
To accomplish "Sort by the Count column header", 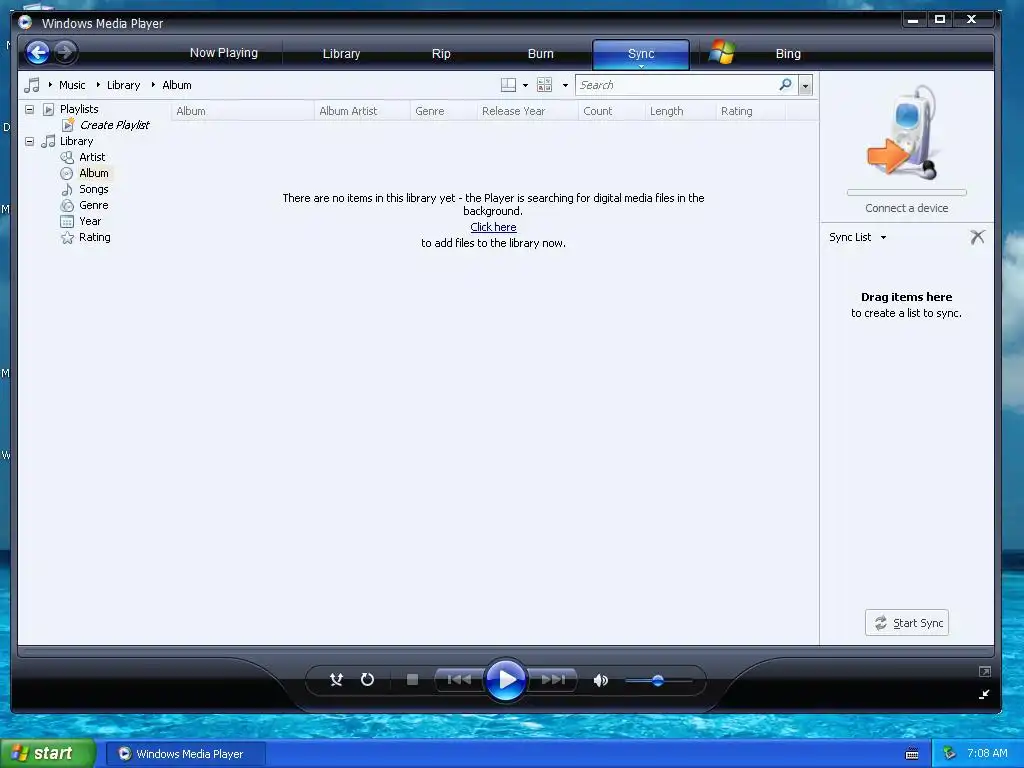I will tap(611, 111).
